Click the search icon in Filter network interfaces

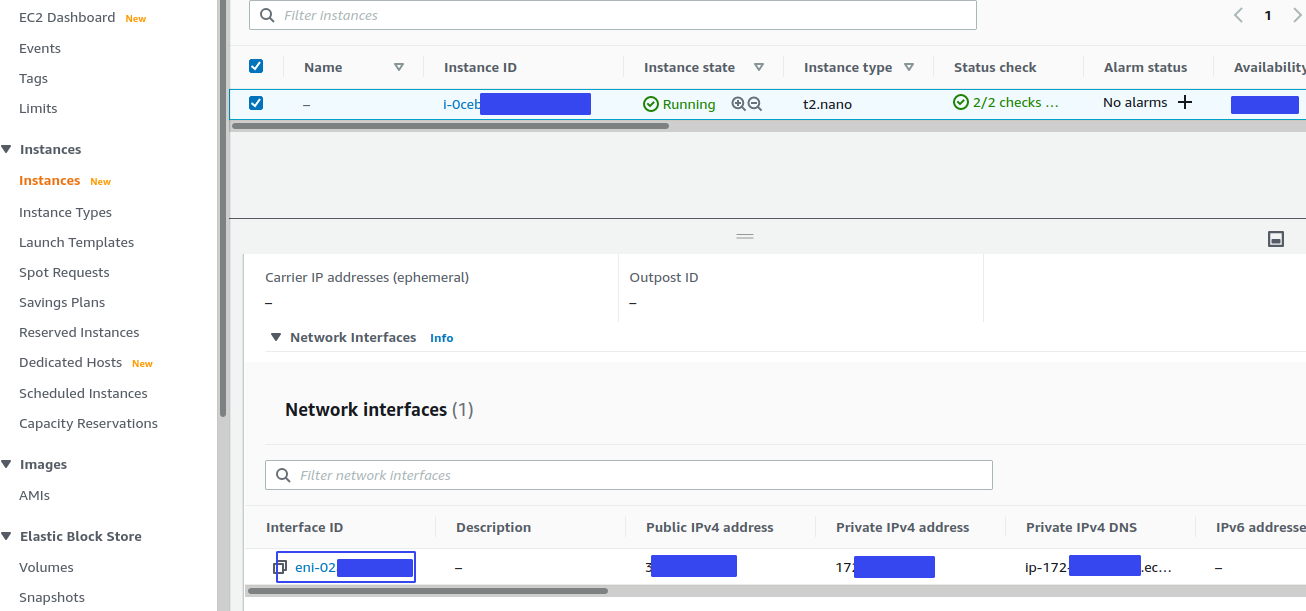(283, 475)
